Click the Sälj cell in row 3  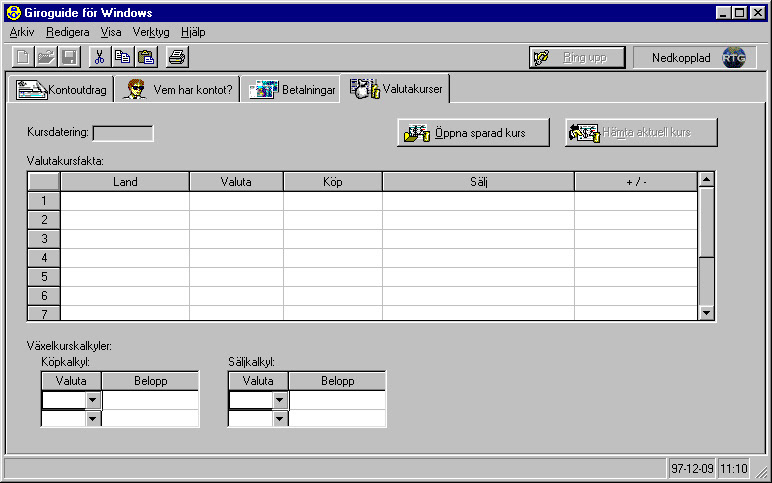(x=478, y=239)
